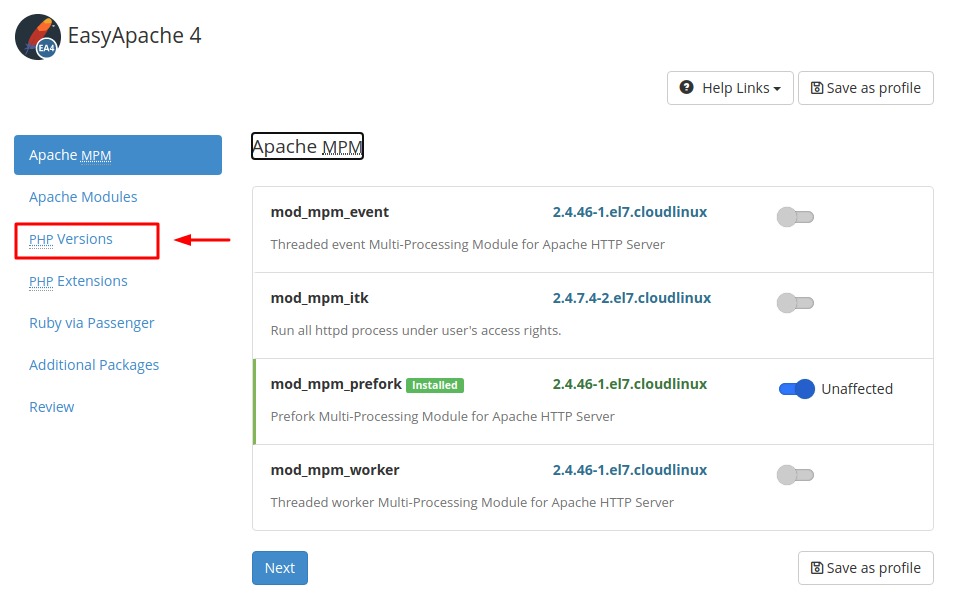Click the mod_mpm_prefork version 2.4.46-1.el7.cloudlinux

click(x=630, y=384)
